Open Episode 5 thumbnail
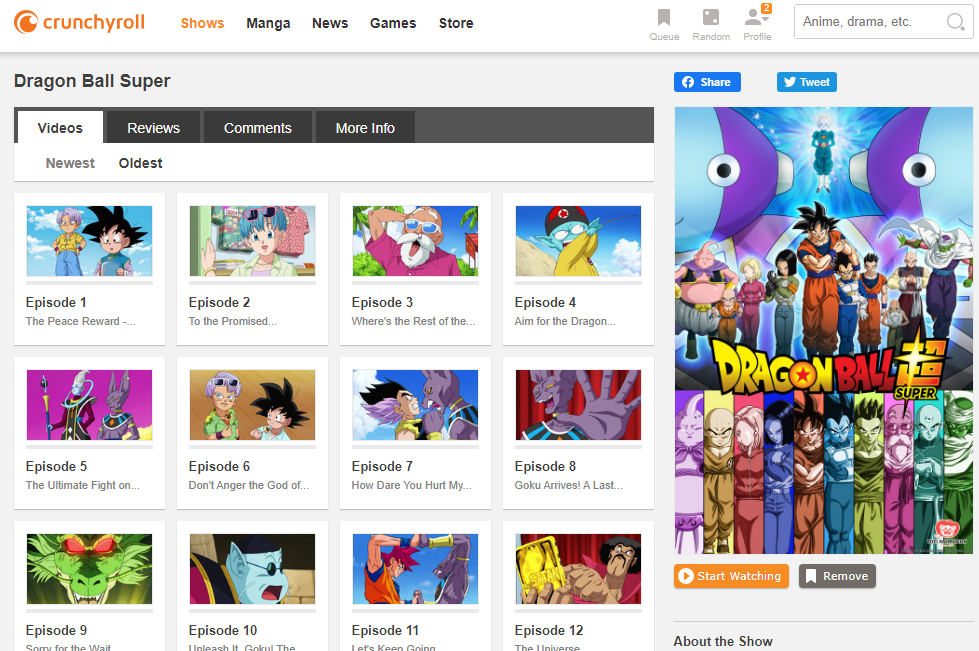The image size is (979, 651). 89,405
